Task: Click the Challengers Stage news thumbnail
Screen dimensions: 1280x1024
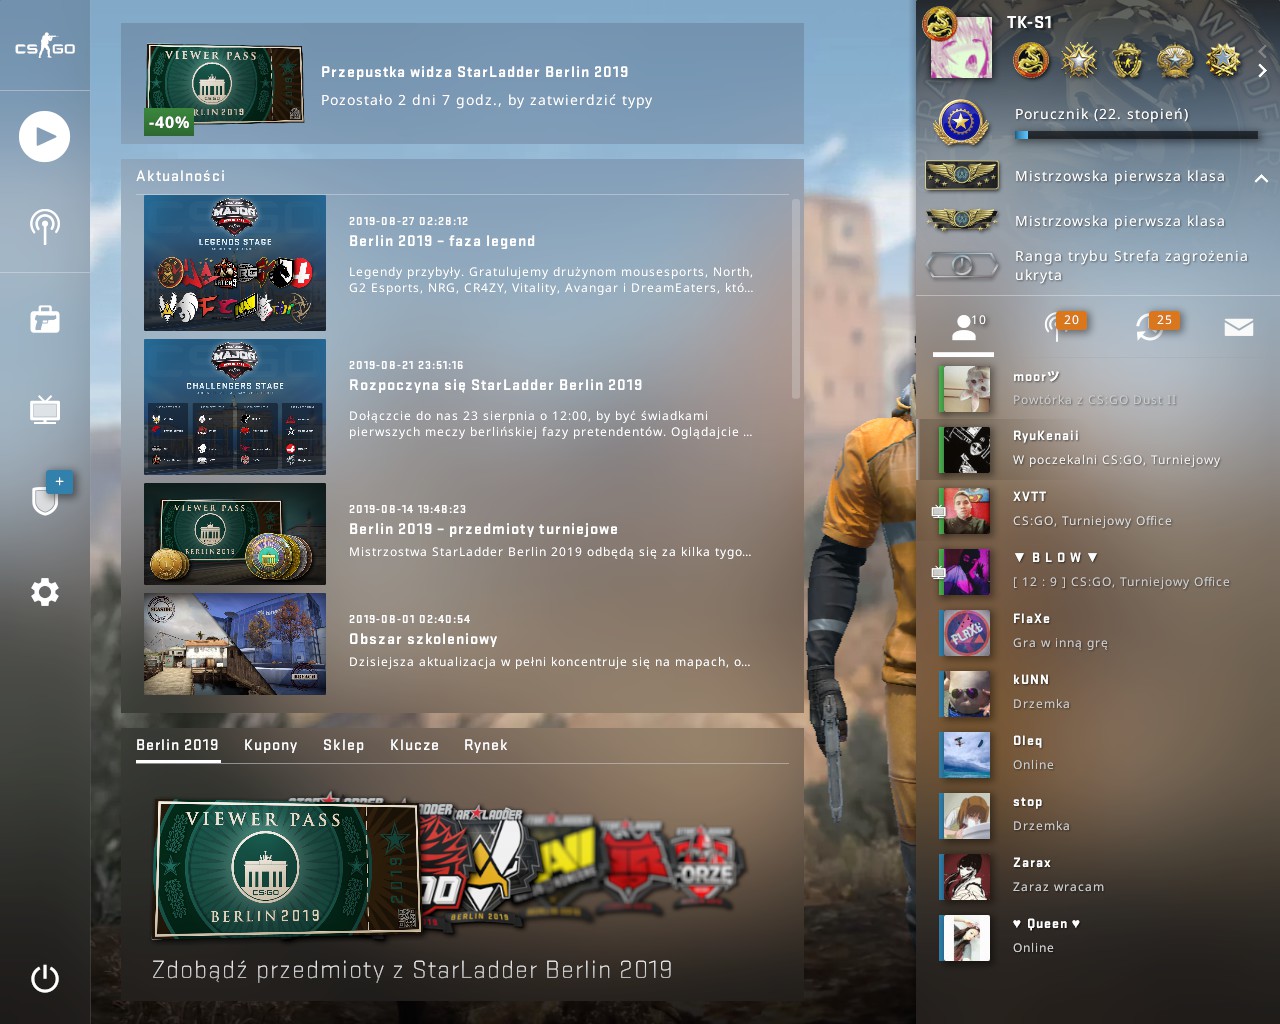Action: pos(235,407)
